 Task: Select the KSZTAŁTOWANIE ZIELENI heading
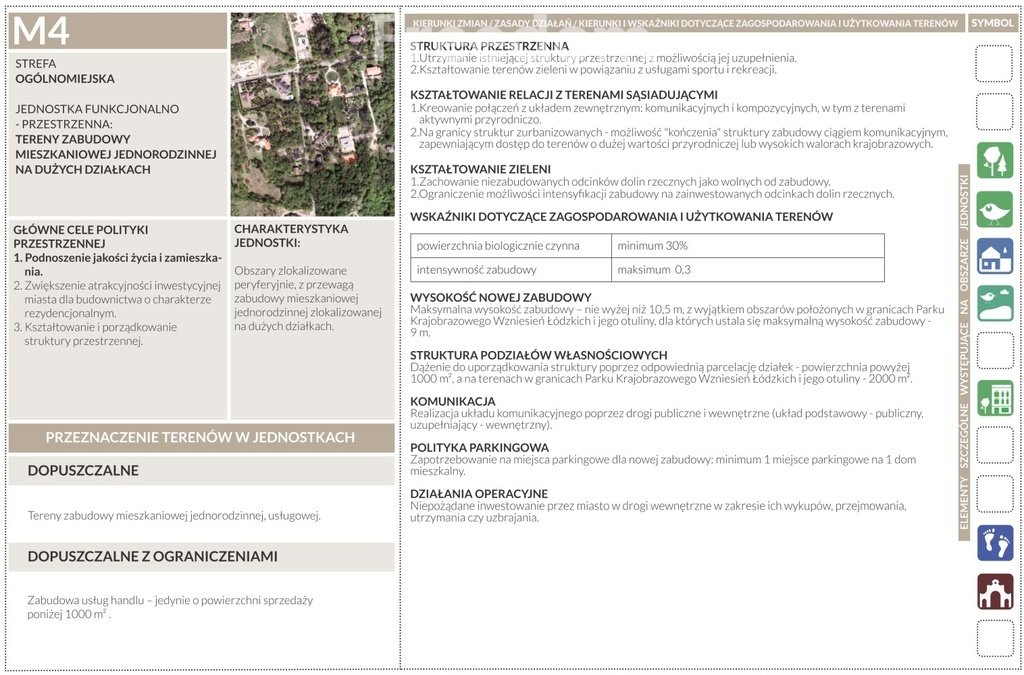(x=480, y=170)
